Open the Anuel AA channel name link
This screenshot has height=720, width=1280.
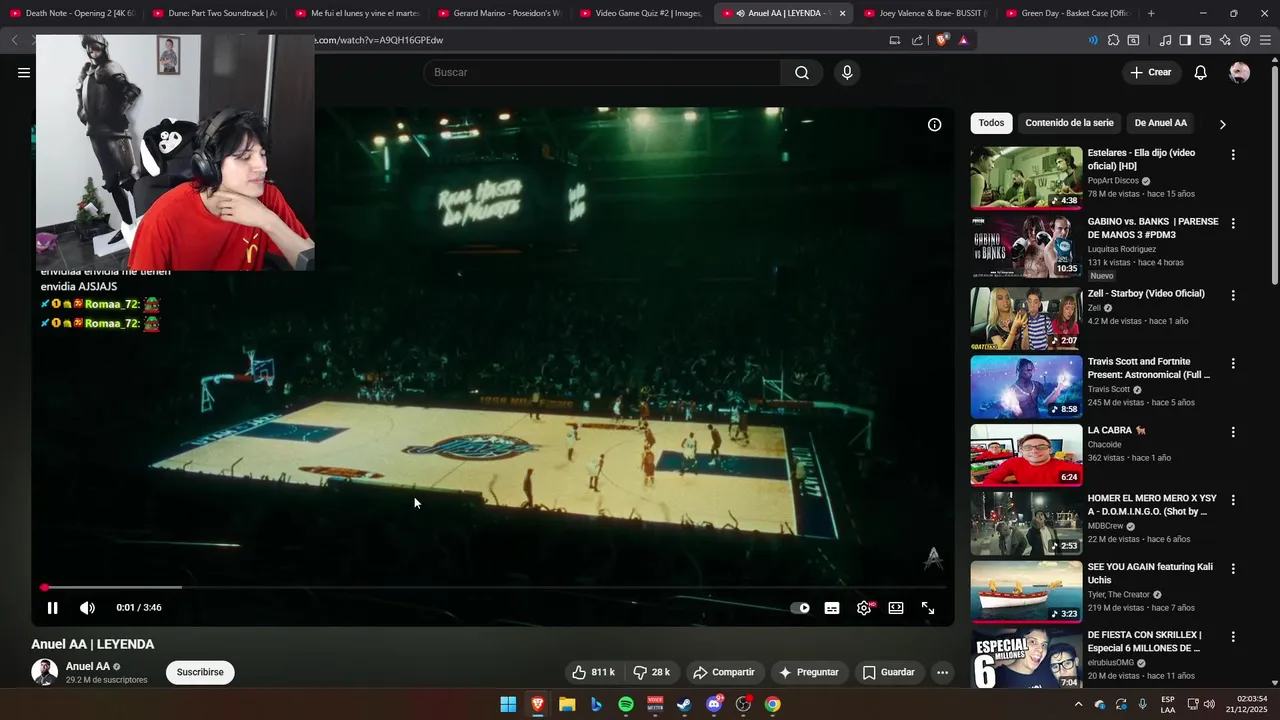coord(88,666)
